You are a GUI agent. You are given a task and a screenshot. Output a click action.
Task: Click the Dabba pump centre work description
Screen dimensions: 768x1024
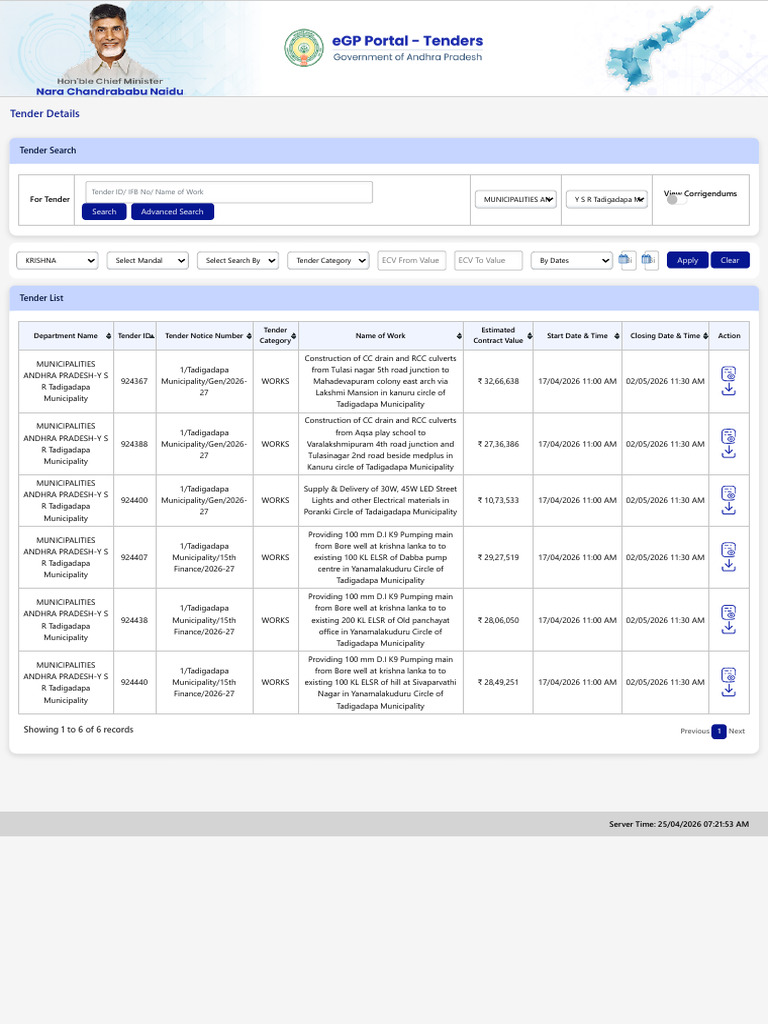pos(380,558)
